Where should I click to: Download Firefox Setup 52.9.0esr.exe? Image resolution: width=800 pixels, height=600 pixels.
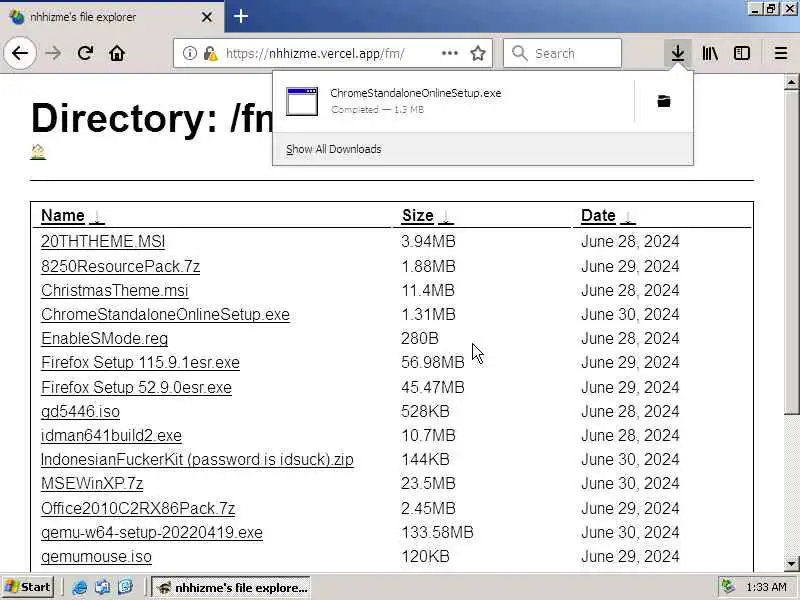click(136, 387)
